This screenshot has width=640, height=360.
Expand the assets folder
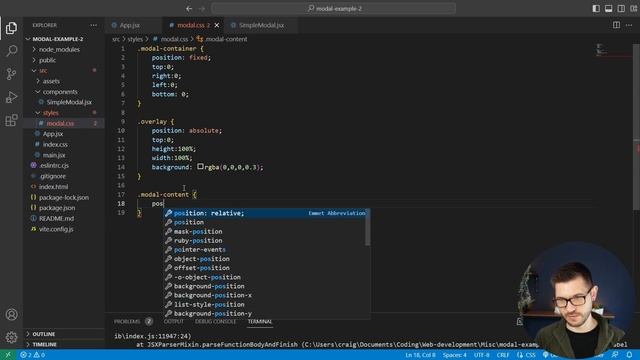(x=63, y=81)
